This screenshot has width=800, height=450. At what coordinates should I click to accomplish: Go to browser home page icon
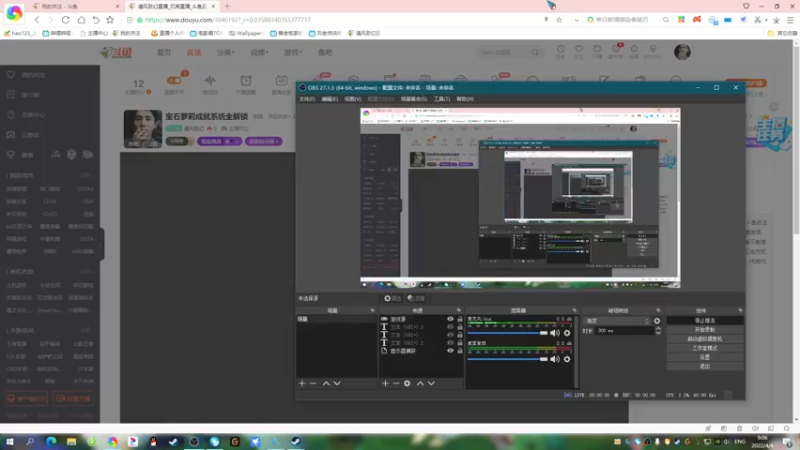click(x=81, y=20)
